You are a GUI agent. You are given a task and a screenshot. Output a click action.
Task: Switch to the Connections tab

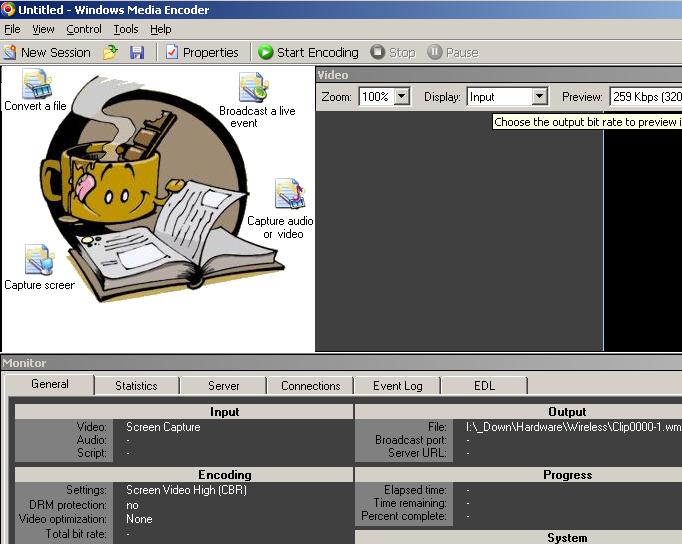pyautogui.click(x=311, y=386)
